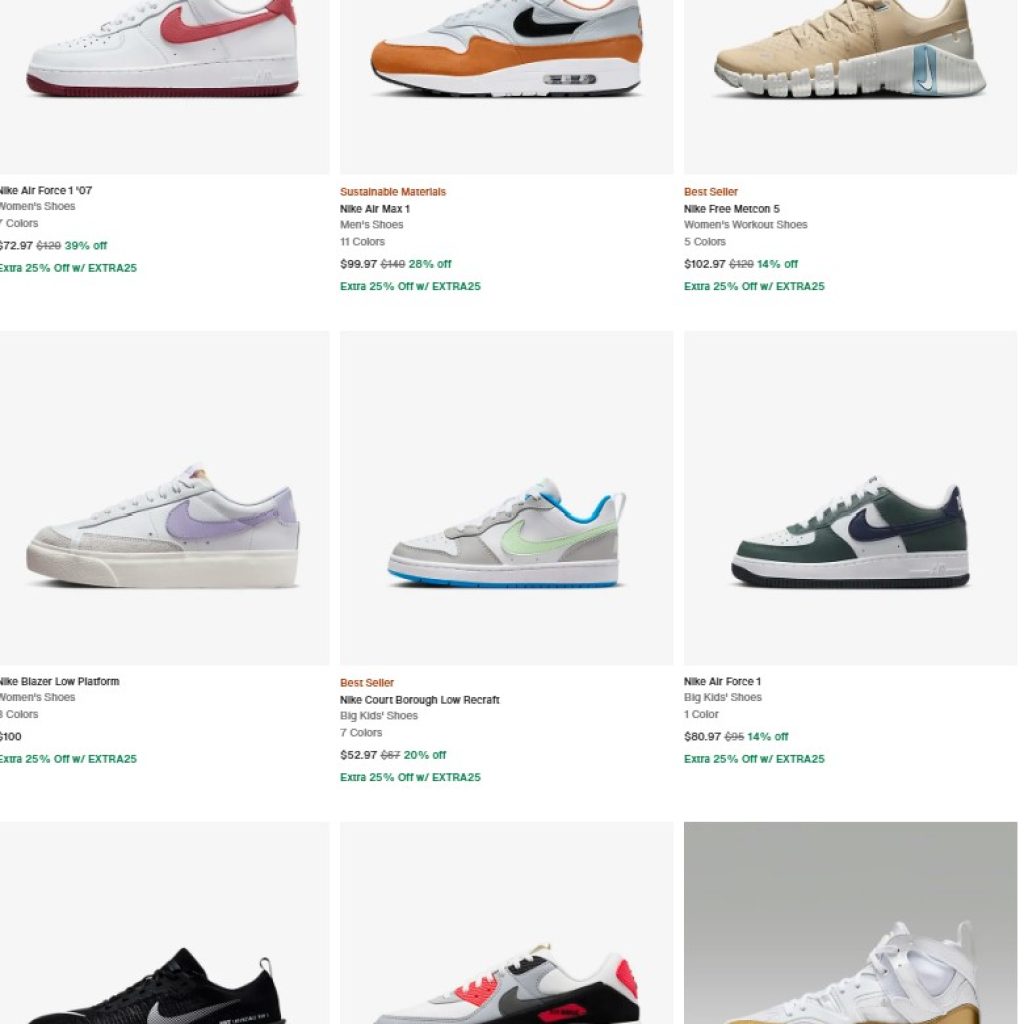The height and width of the screenshot is (1024, 1024).
Task: Open the Nike Air Force 1 '07 product image
Action: click(x=163, y=87)
